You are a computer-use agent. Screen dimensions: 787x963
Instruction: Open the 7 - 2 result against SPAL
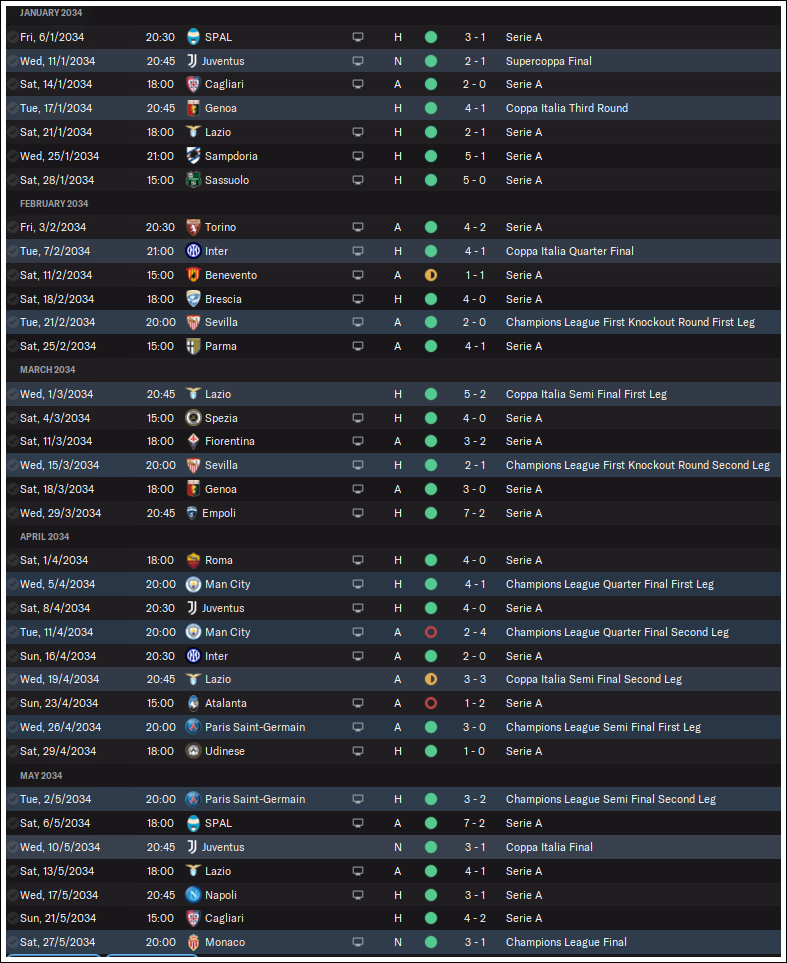coord(474,823)
